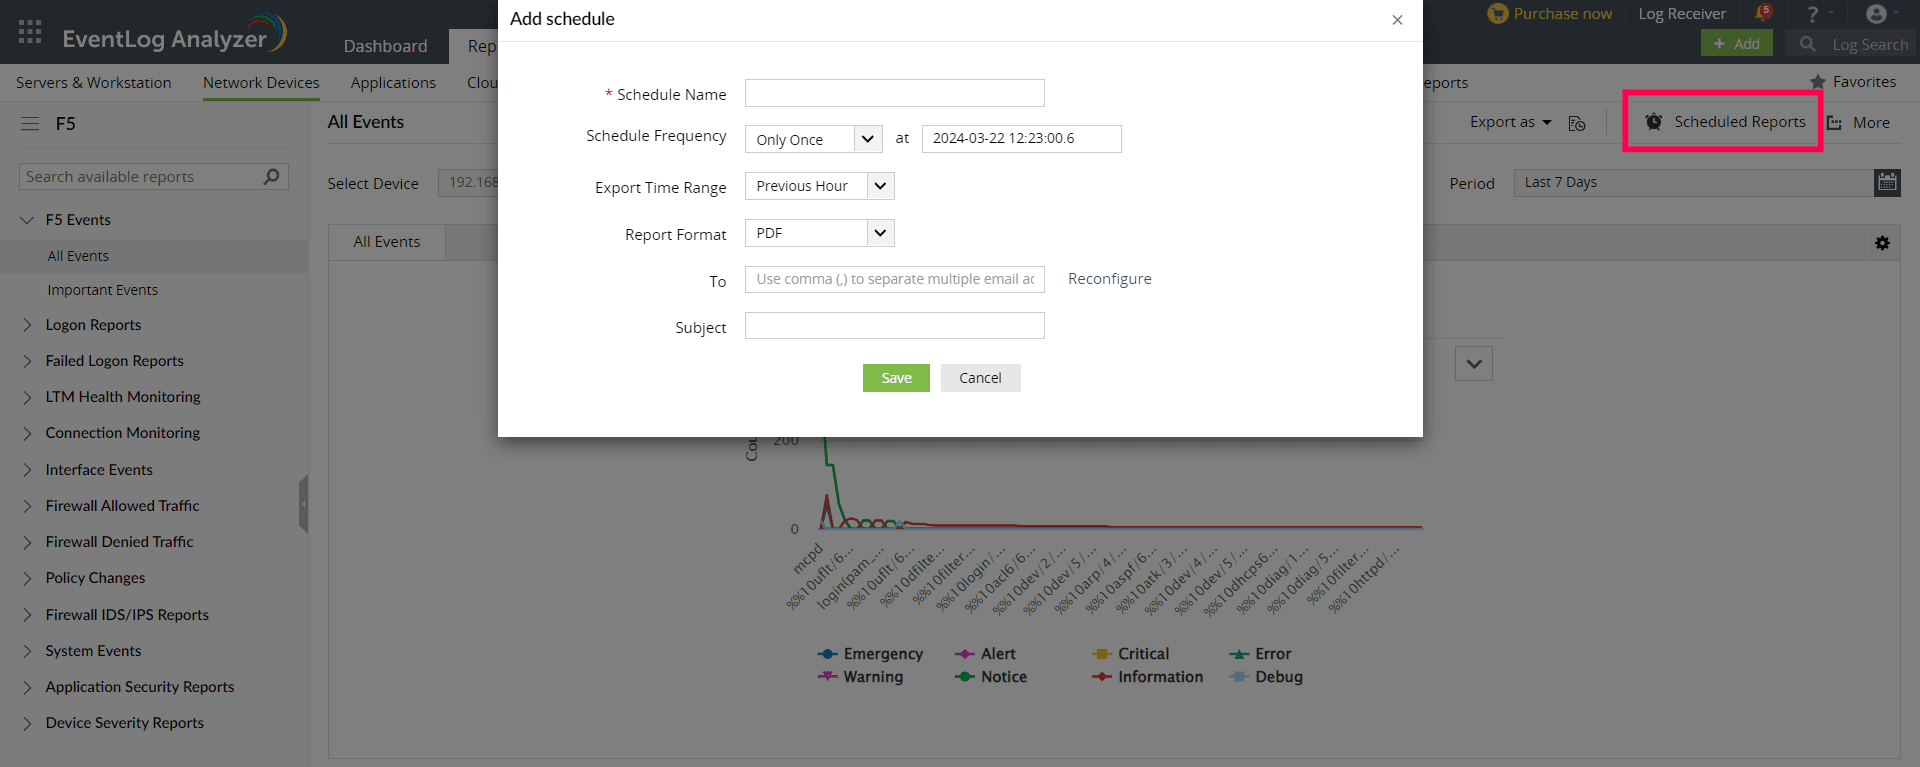Click the Cancel button
Image resolution: width=1920 pixels, height=767 pixels.
[980, 378]
